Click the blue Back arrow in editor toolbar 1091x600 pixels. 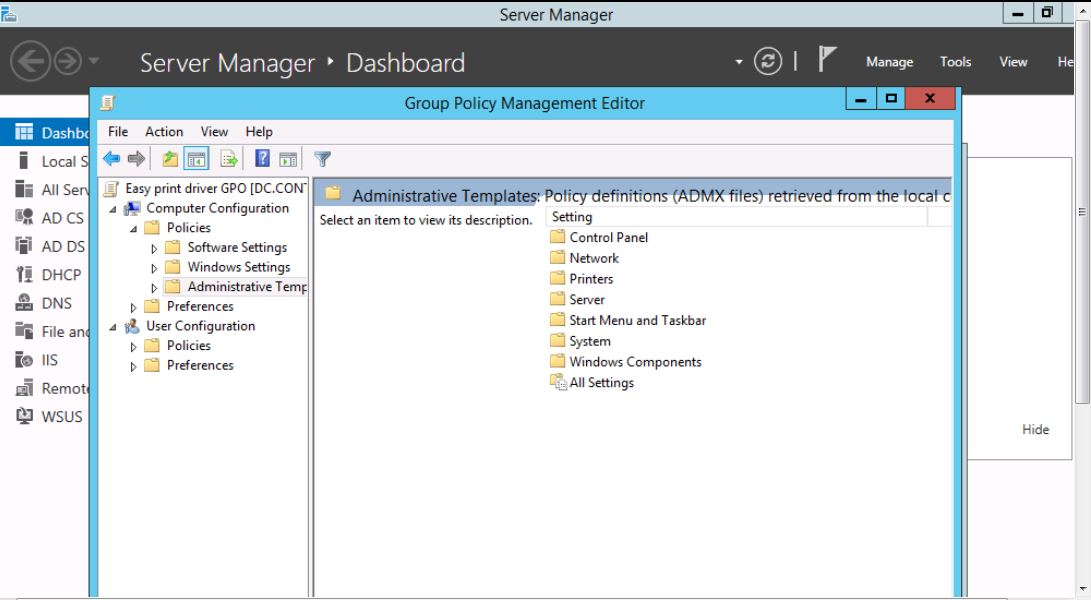111,159
